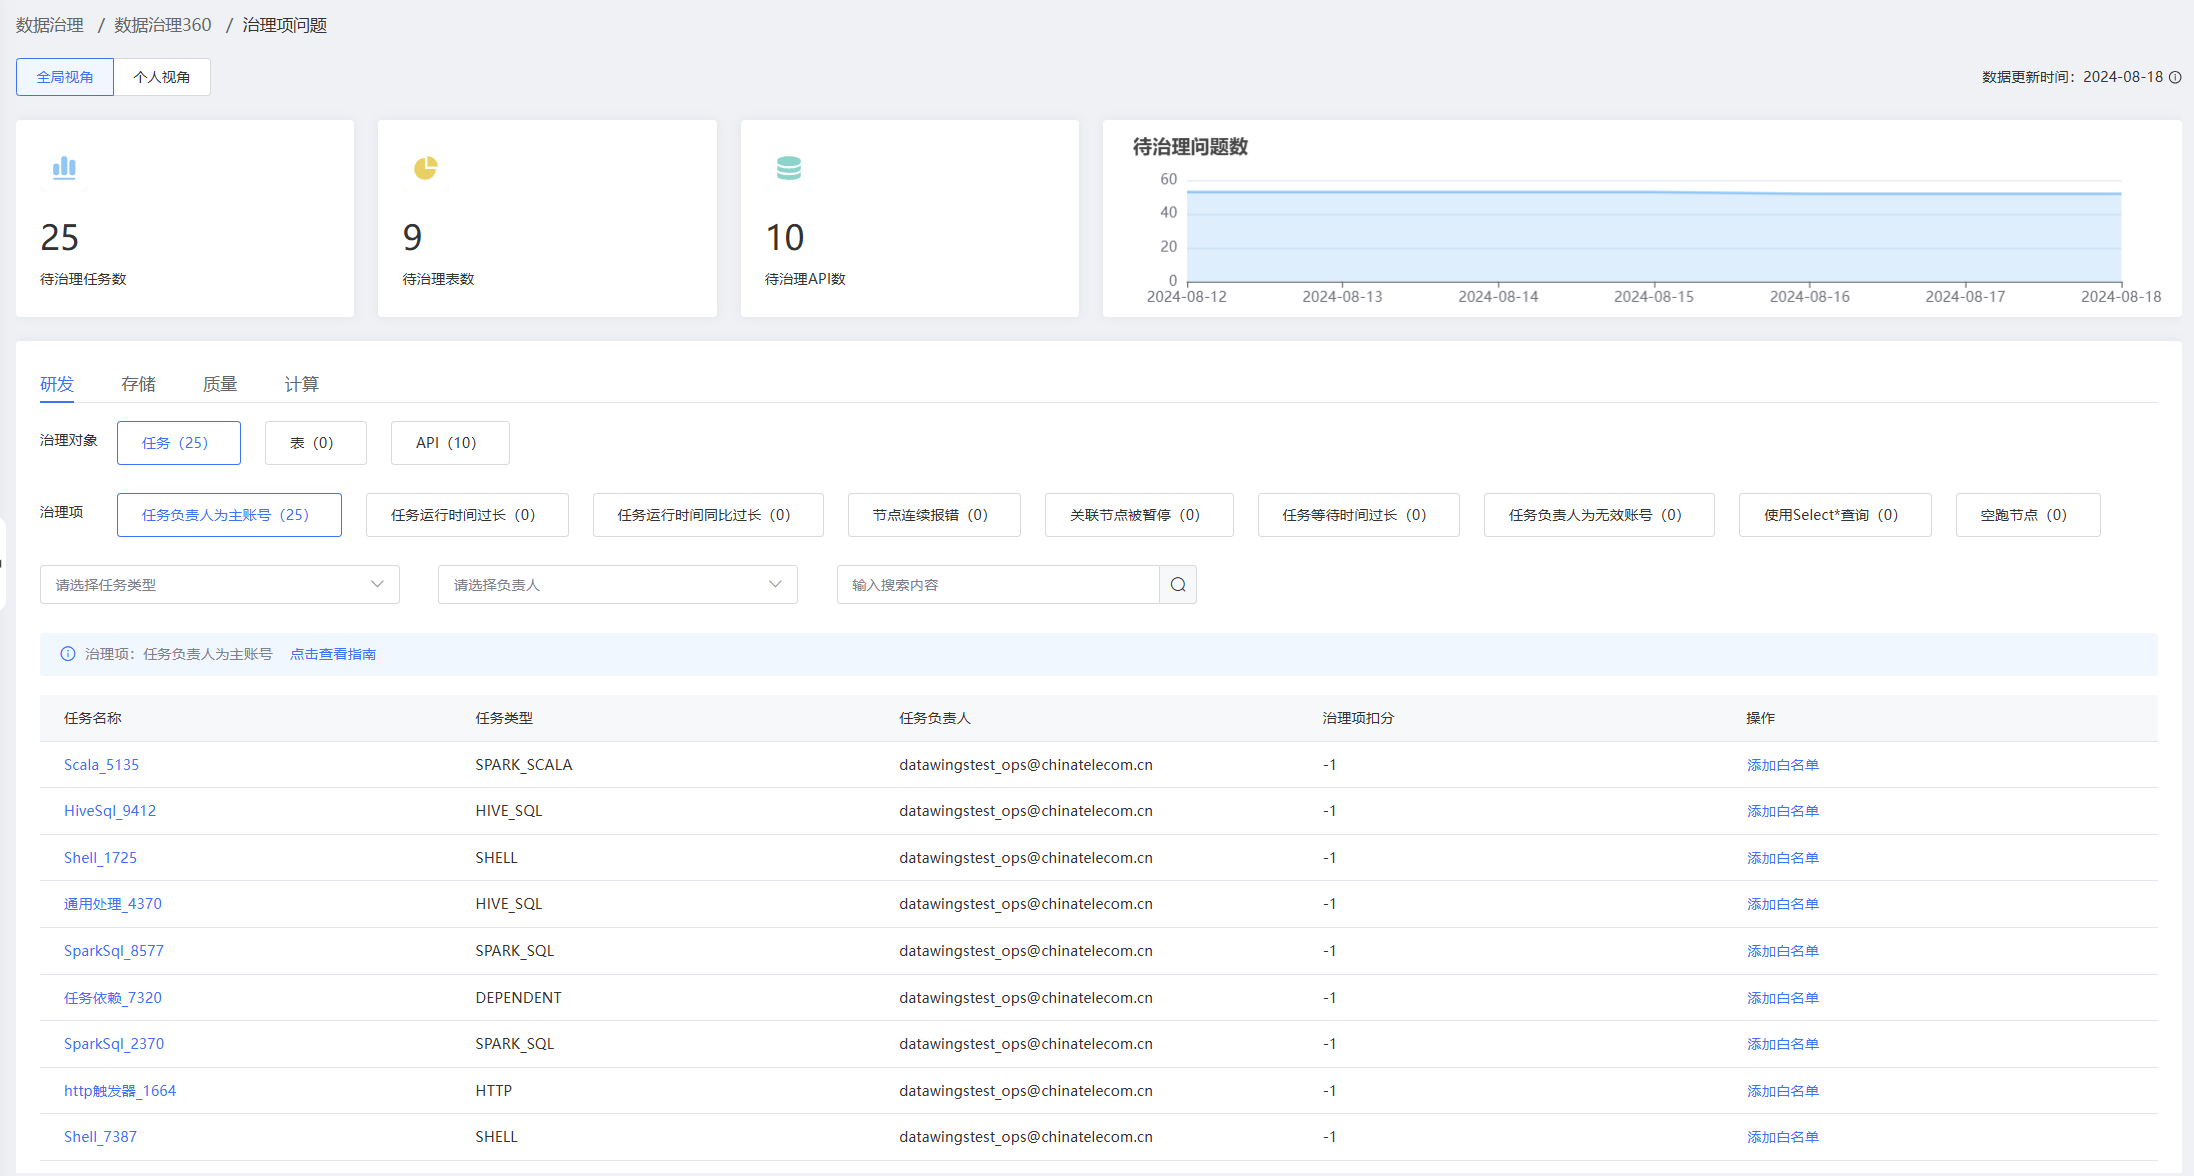Image resolution: width=2194 pixels, height=1176 pixels.
Task: Click the database icon above 待治理API数
Action: pyautogui.click(x=789, y=168)
